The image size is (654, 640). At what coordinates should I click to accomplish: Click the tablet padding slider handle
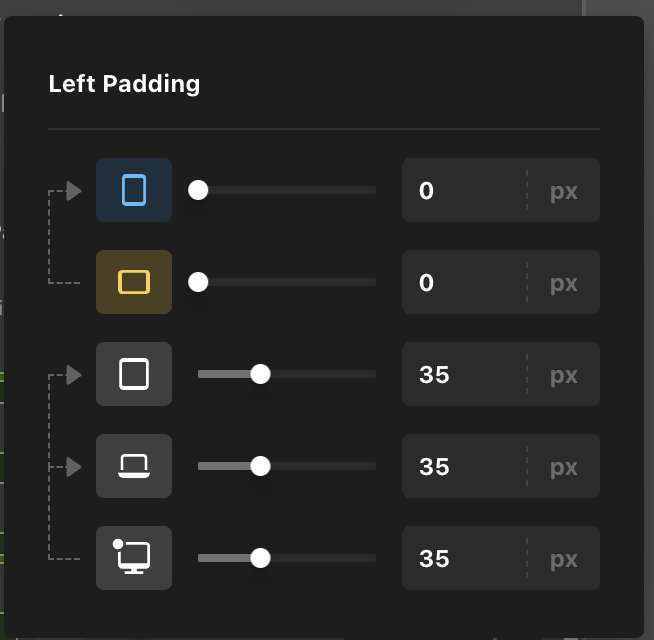tap(260, 374)
